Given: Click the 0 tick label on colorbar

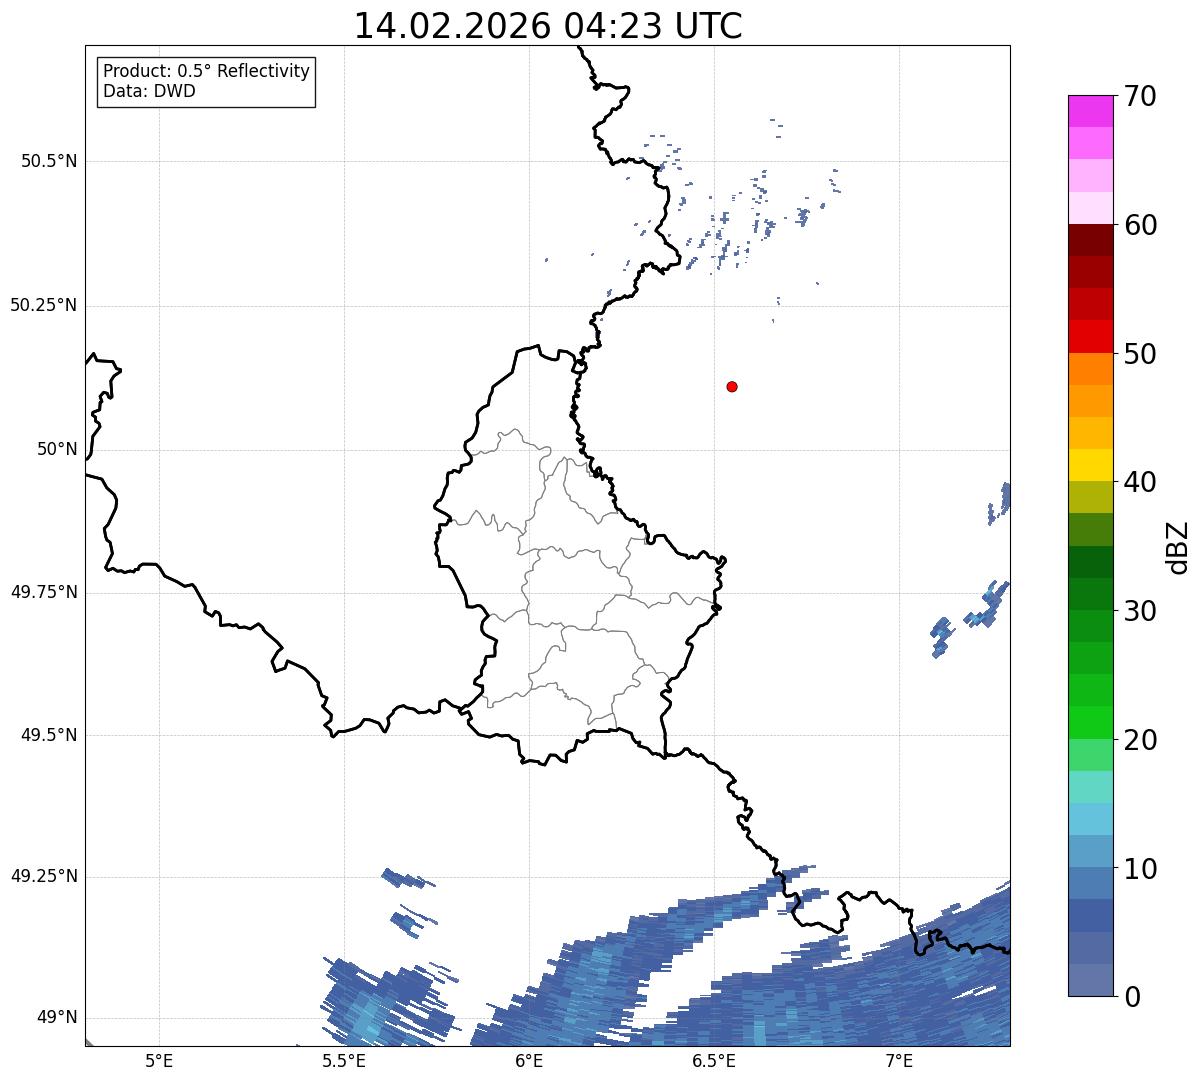Looking at the screenshot, I should [x=1132, y=997].
